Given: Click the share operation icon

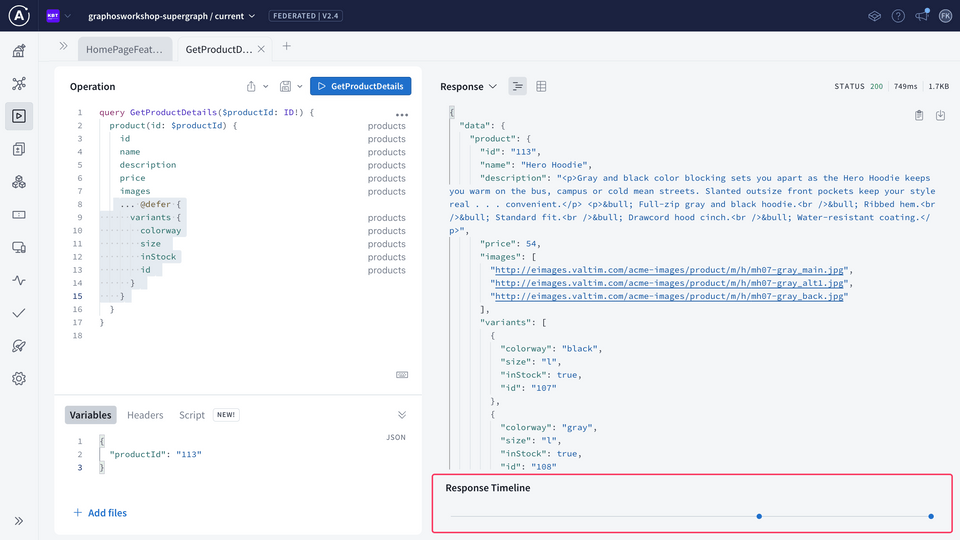Looking at the screenshot, I should point(251,86).
